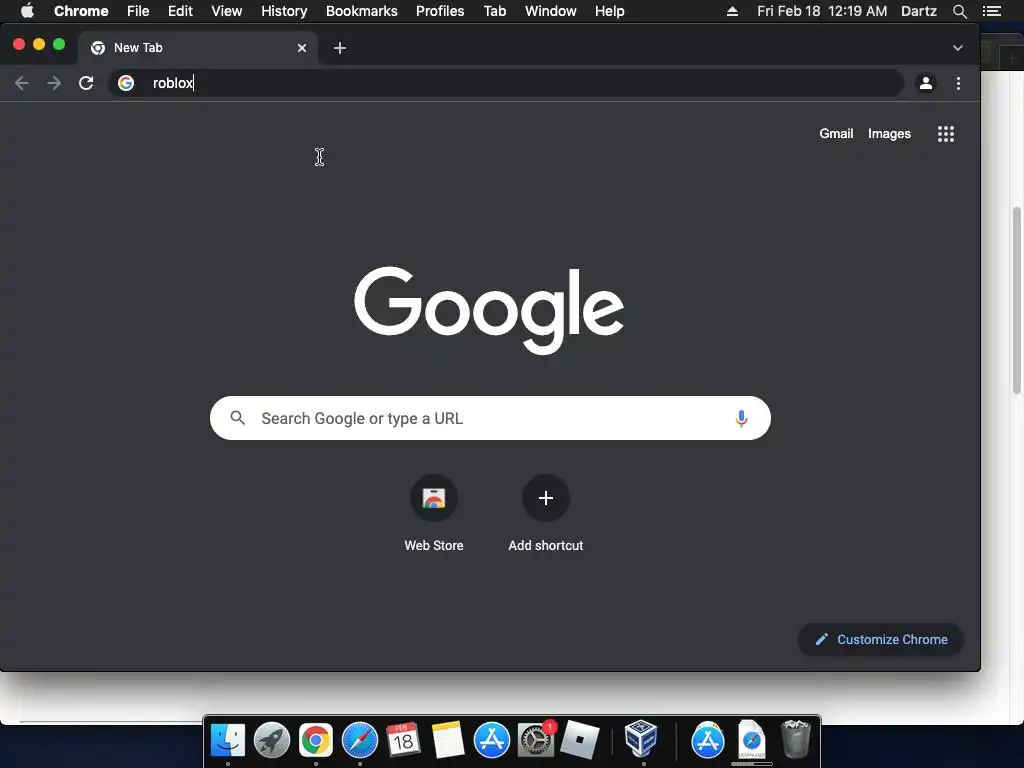Open the File menu

138,11
